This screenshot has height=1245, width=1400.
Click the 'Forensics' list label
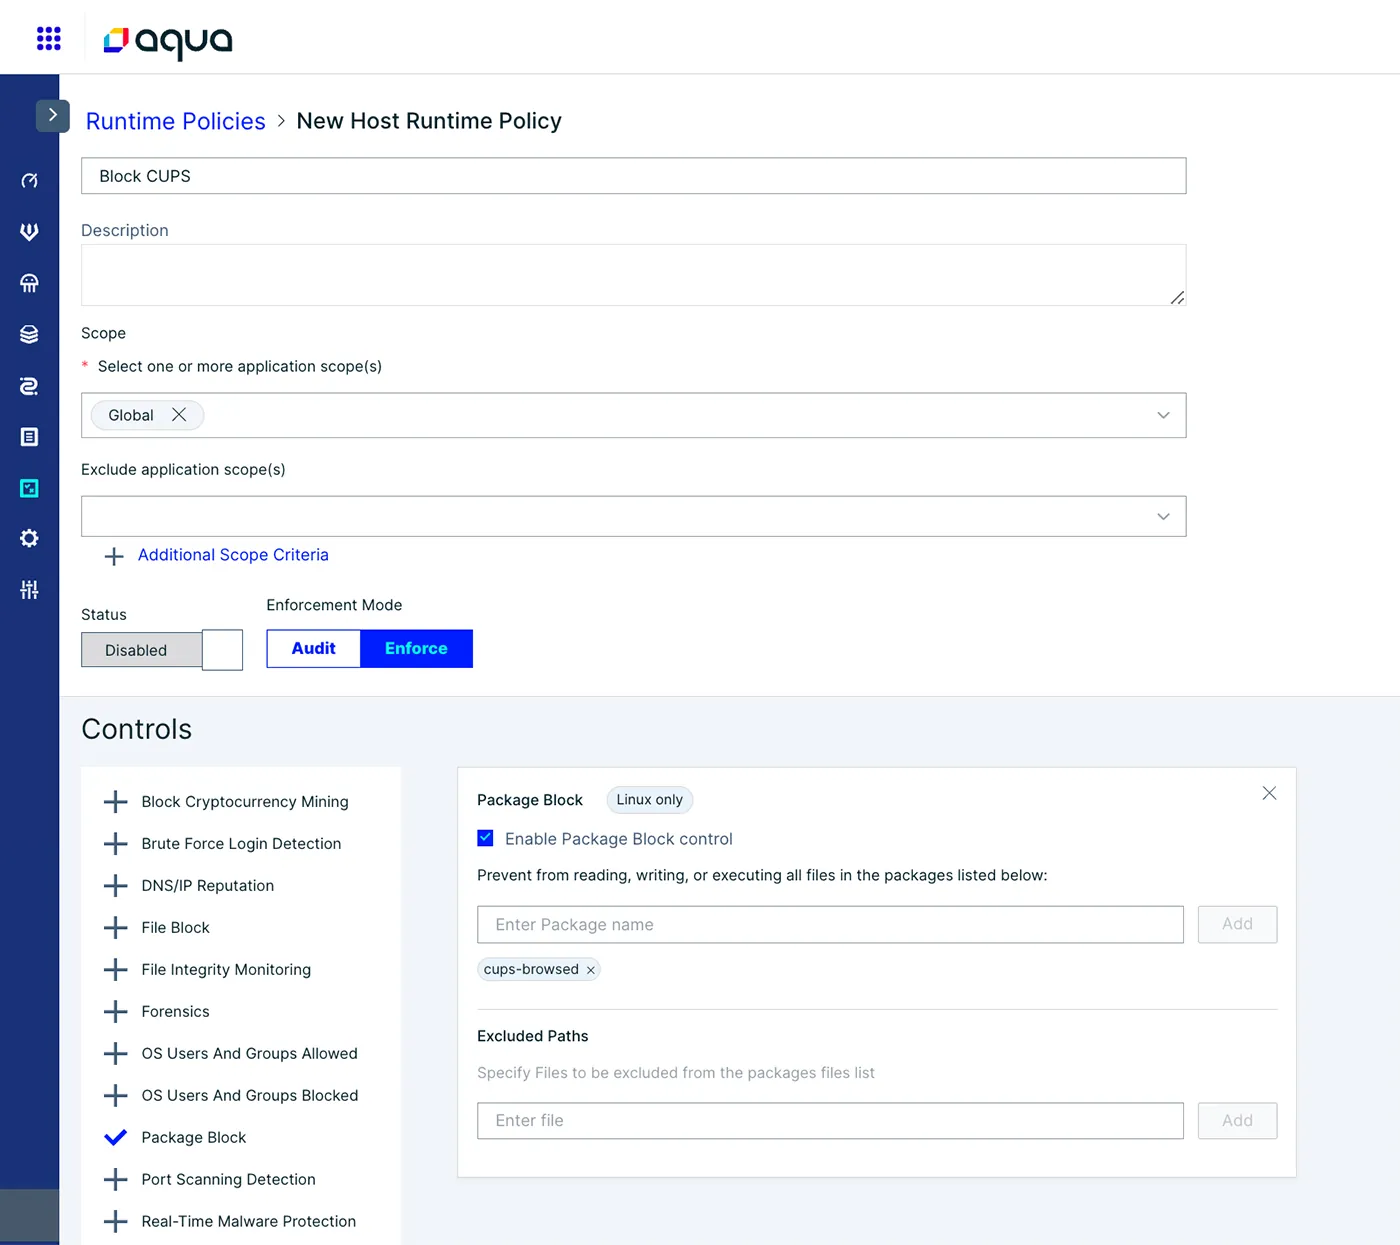(x=175, y=1012)
